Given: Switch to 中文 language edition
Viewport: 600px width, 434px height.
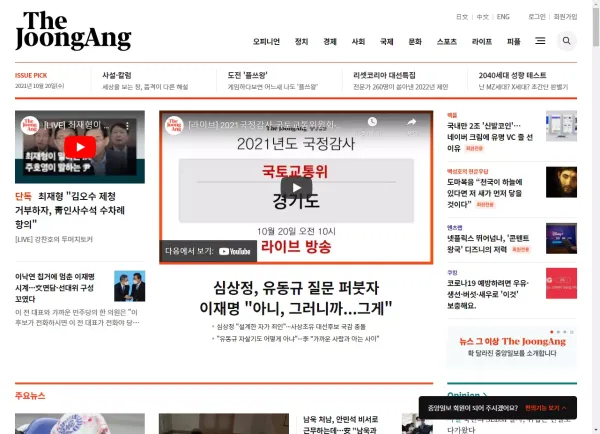Looking at the screenshot, I should 483,17.
